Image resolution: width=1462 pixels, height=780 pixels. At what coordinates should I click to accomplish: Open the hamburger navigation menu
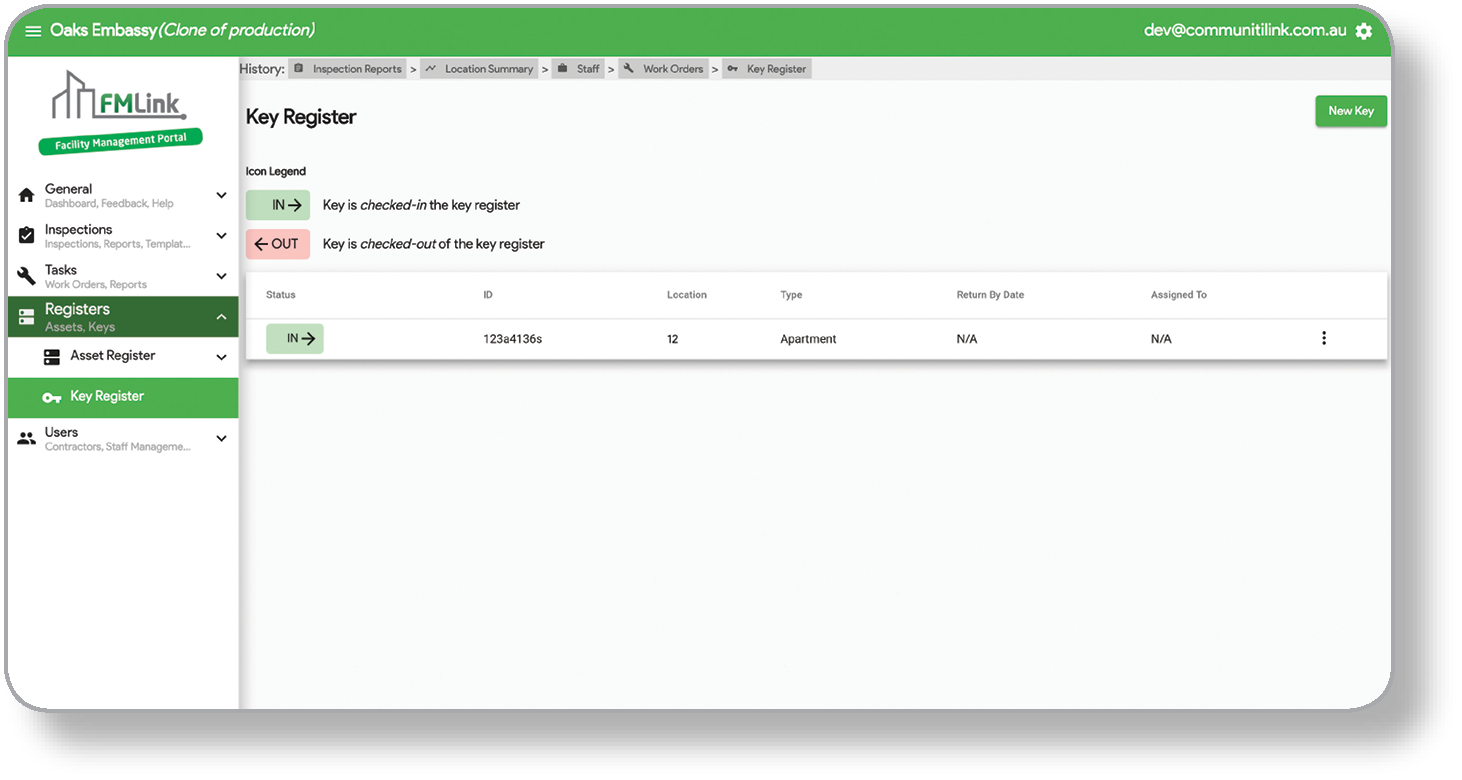click(x=33, y=31)
